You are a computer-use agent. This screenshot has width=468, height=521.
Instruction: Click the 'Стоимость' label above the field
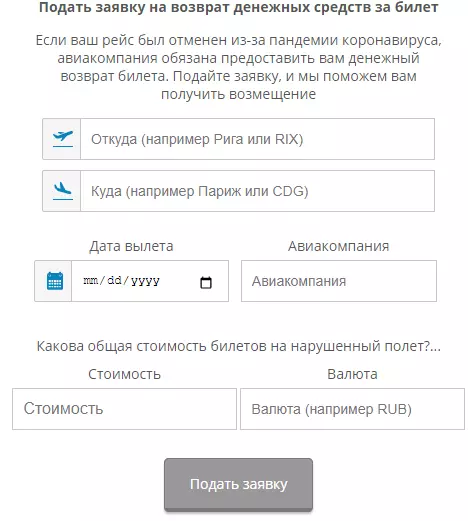tap(124, 374)
